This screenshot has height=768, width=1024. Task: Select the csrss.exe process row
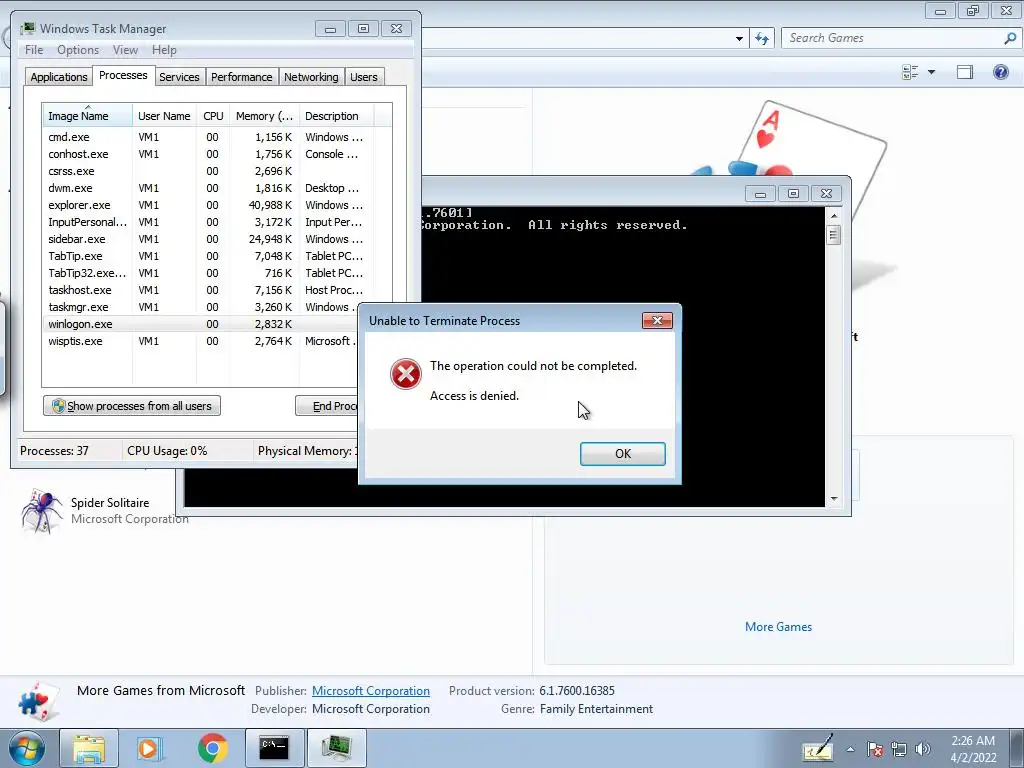[x=206, y=171]
